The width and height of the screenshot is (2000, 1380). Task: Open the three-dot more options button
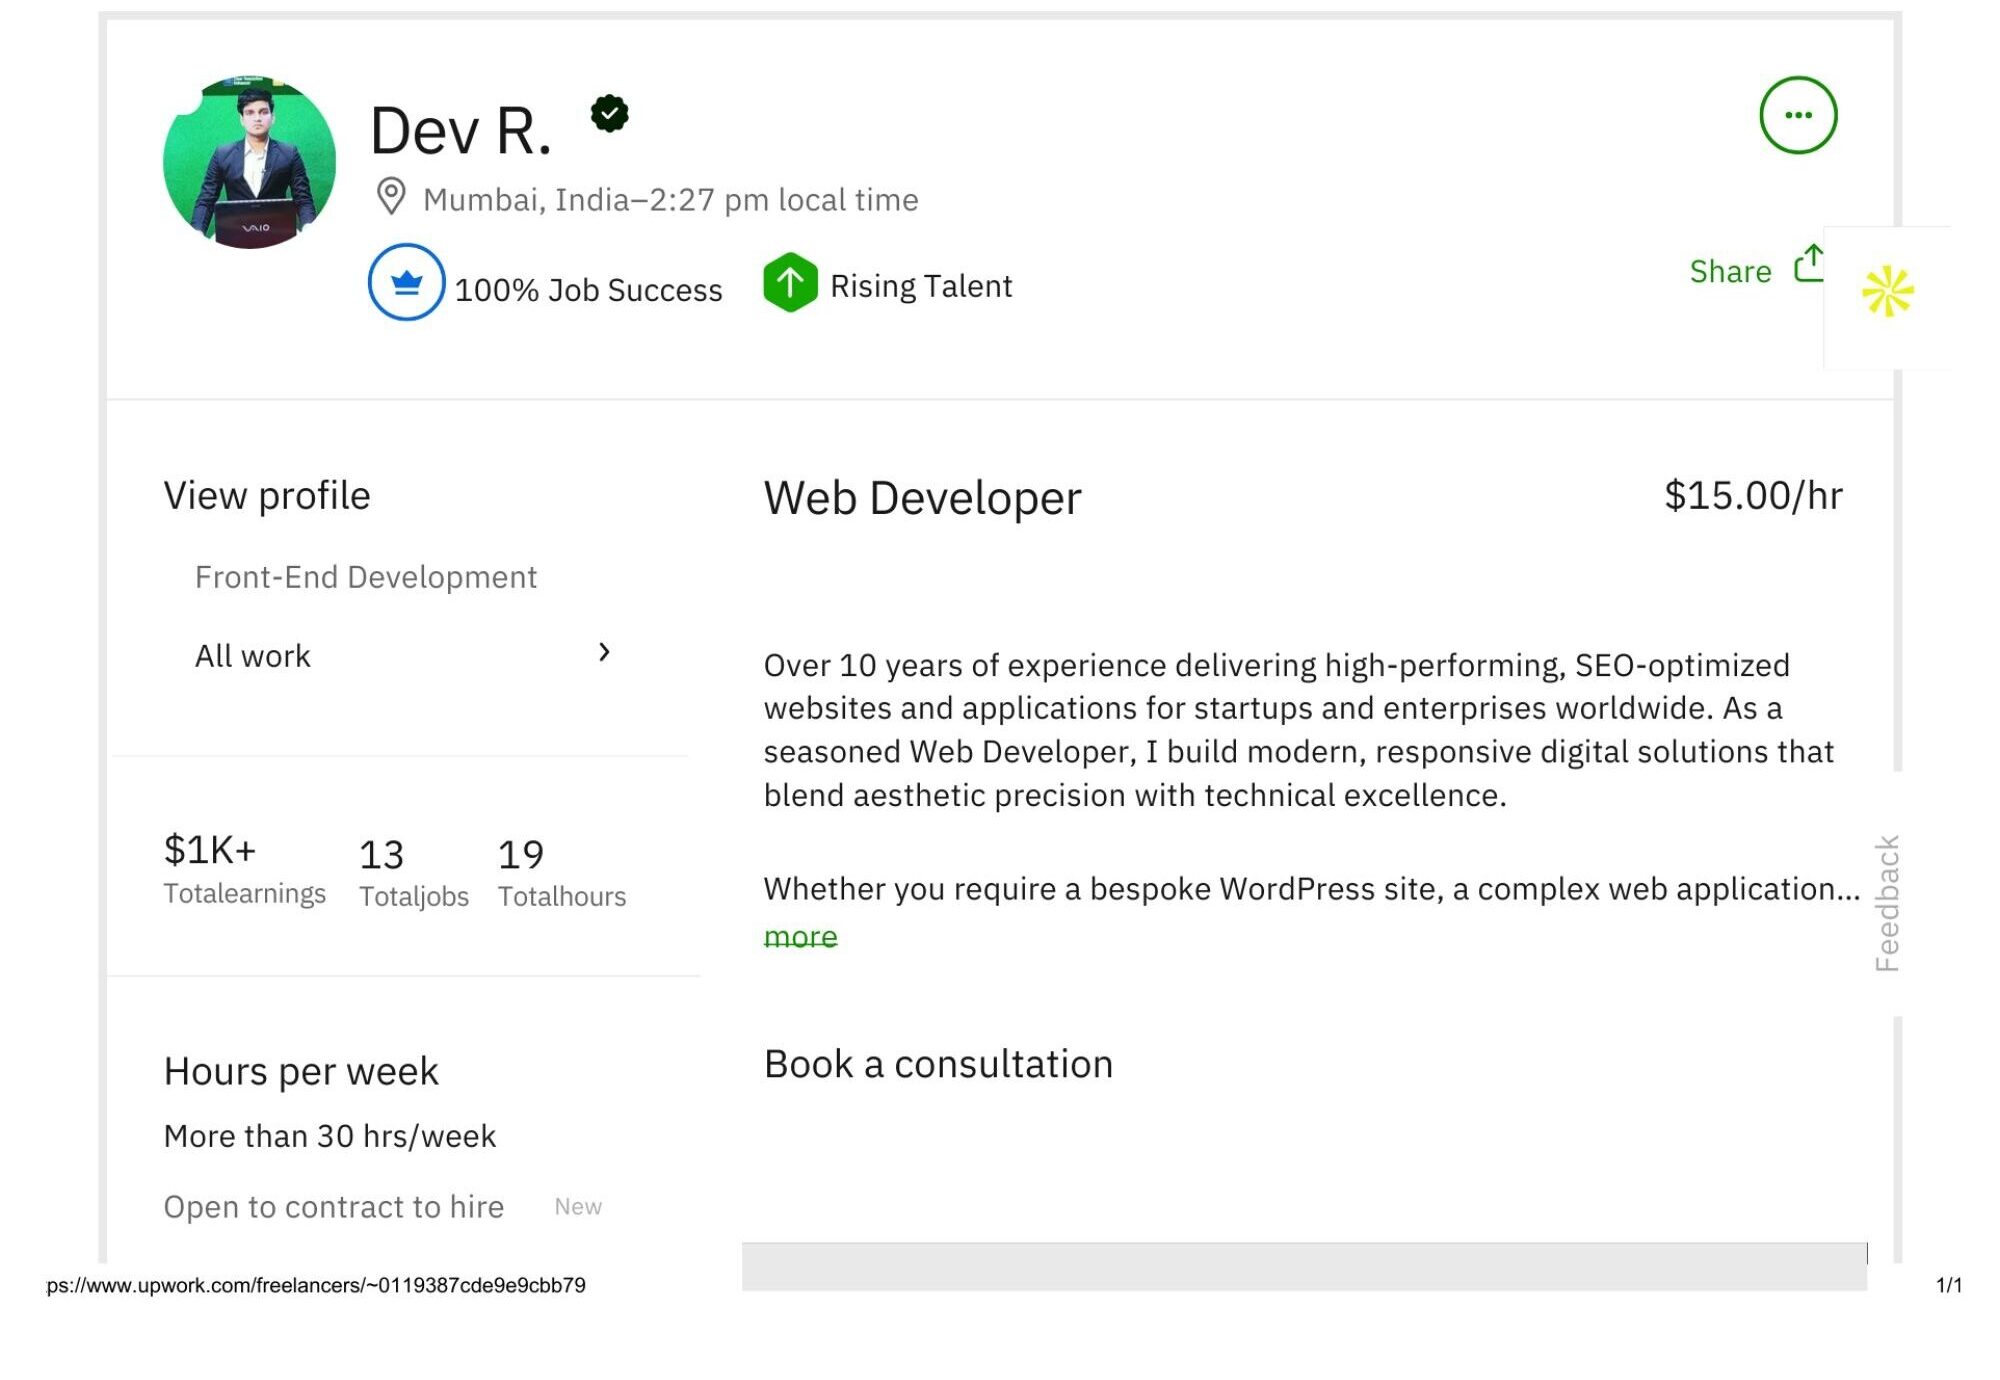tap(1797, 115)
